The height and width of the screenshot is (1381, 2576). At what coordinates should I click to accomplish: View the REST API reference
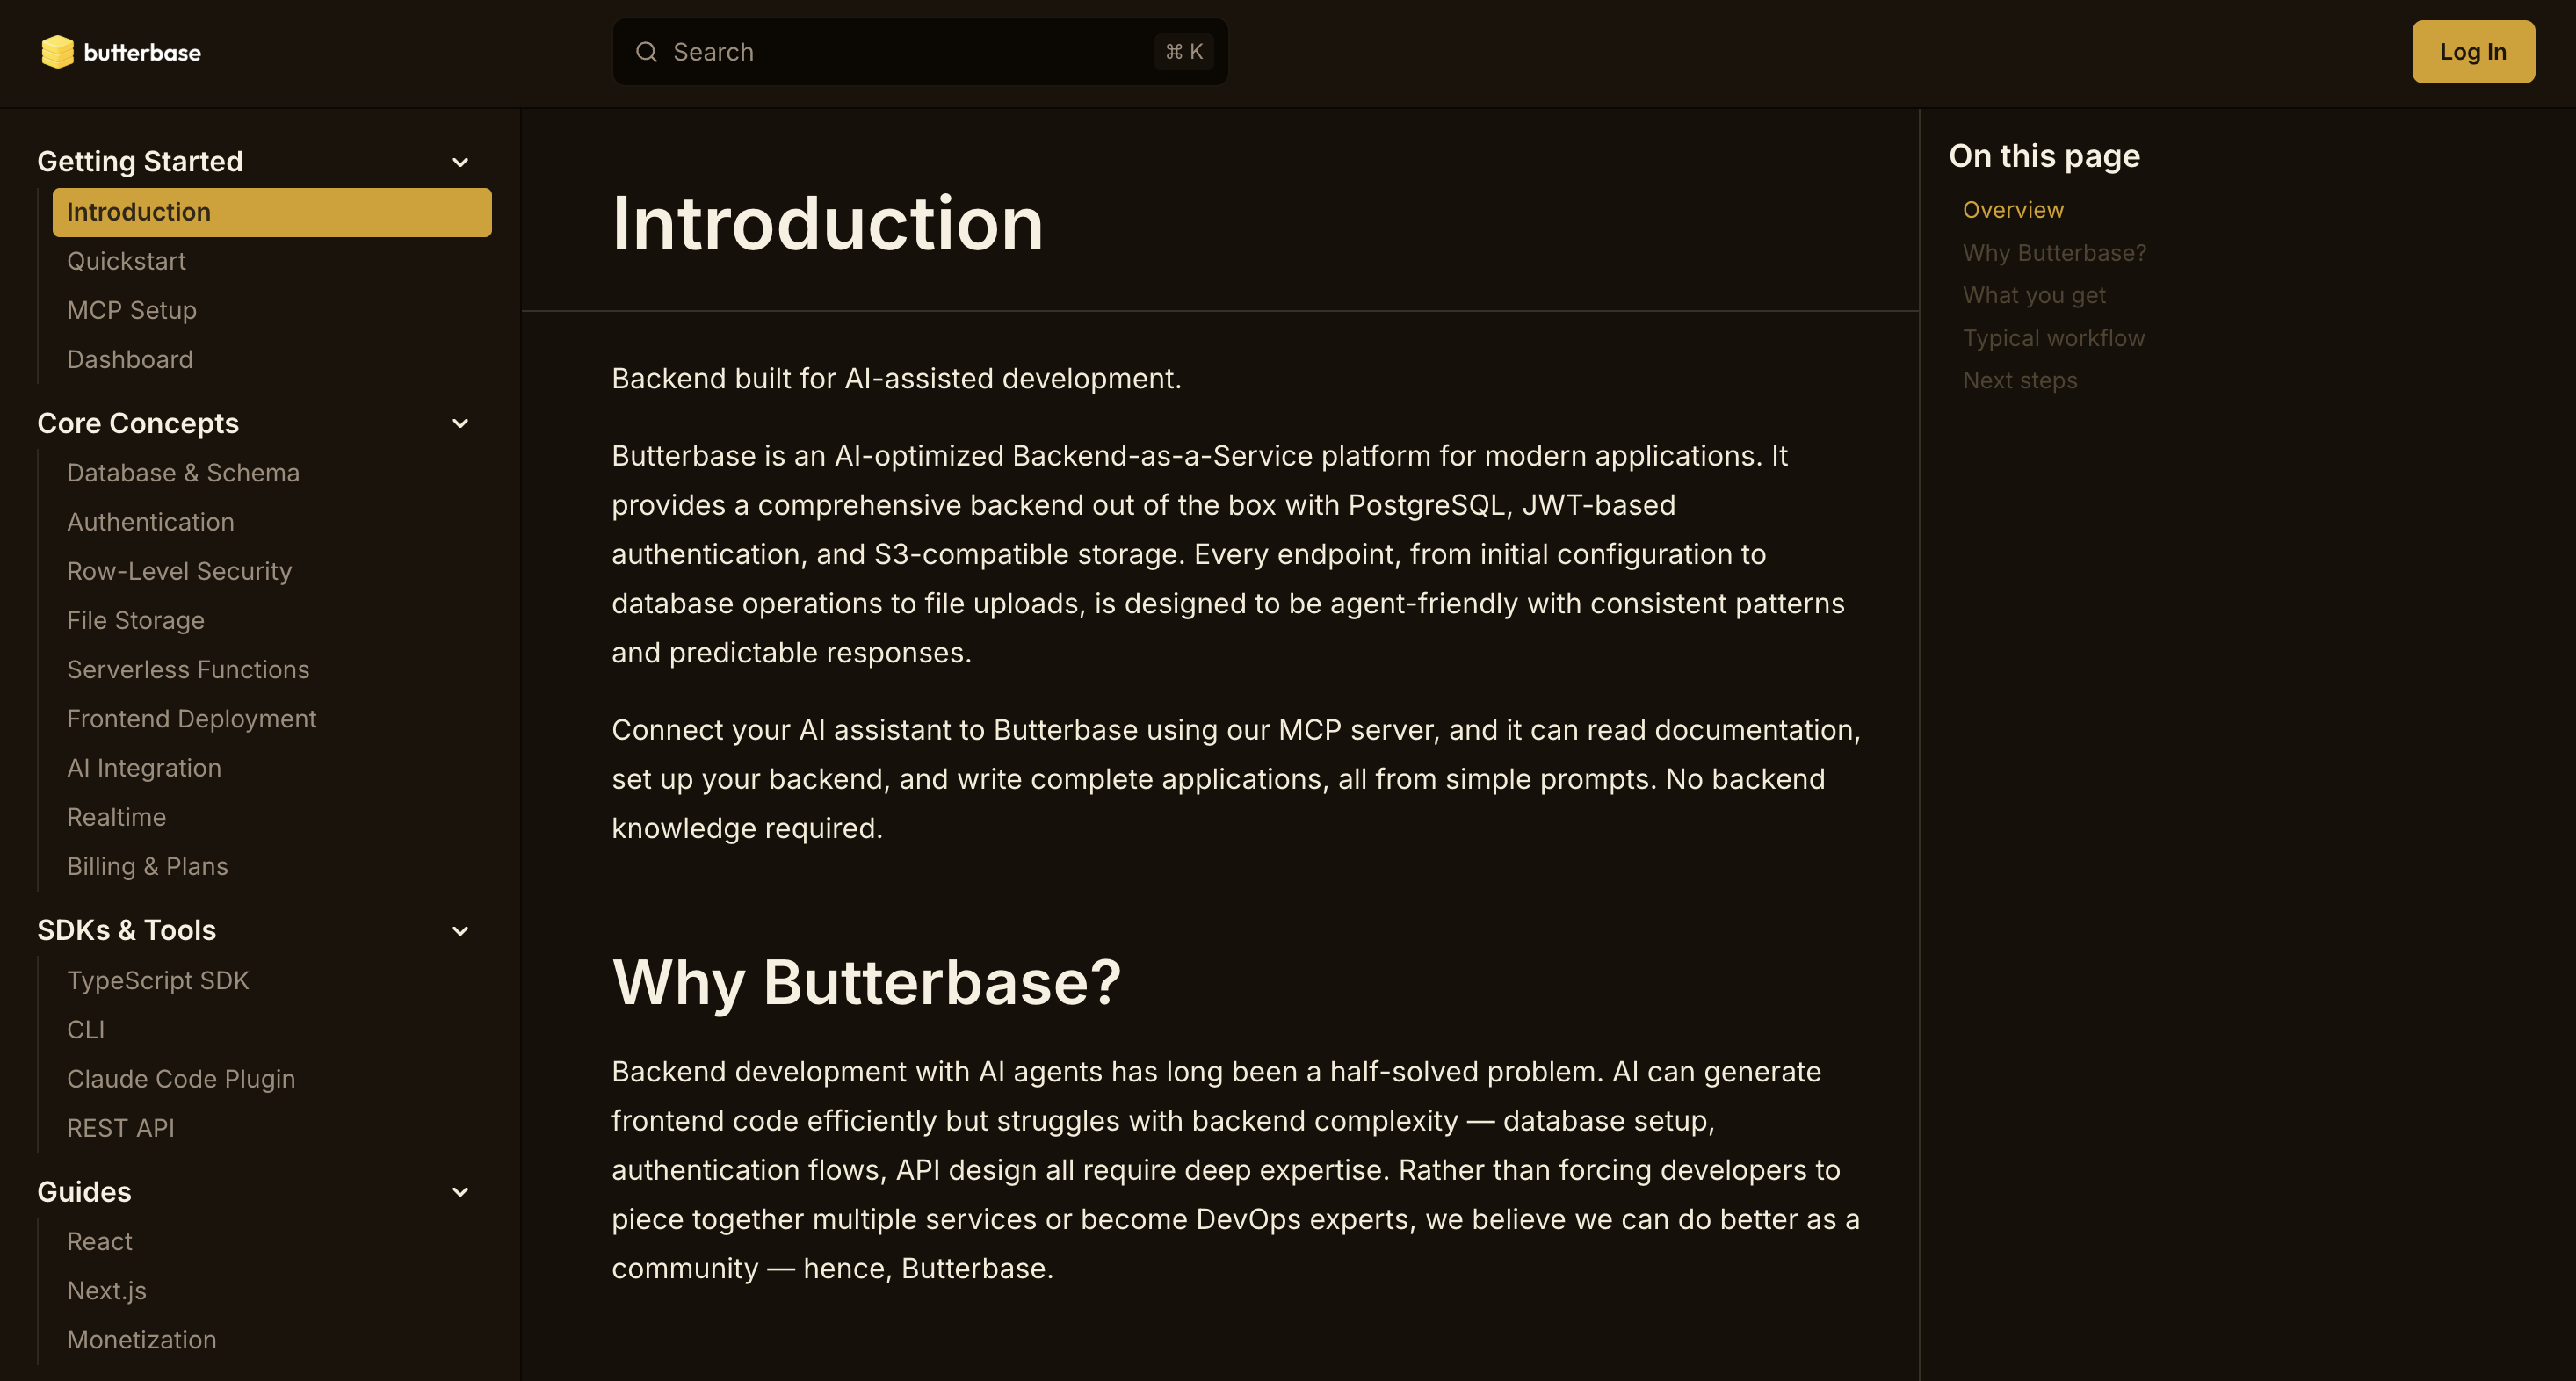[120, 1127]
